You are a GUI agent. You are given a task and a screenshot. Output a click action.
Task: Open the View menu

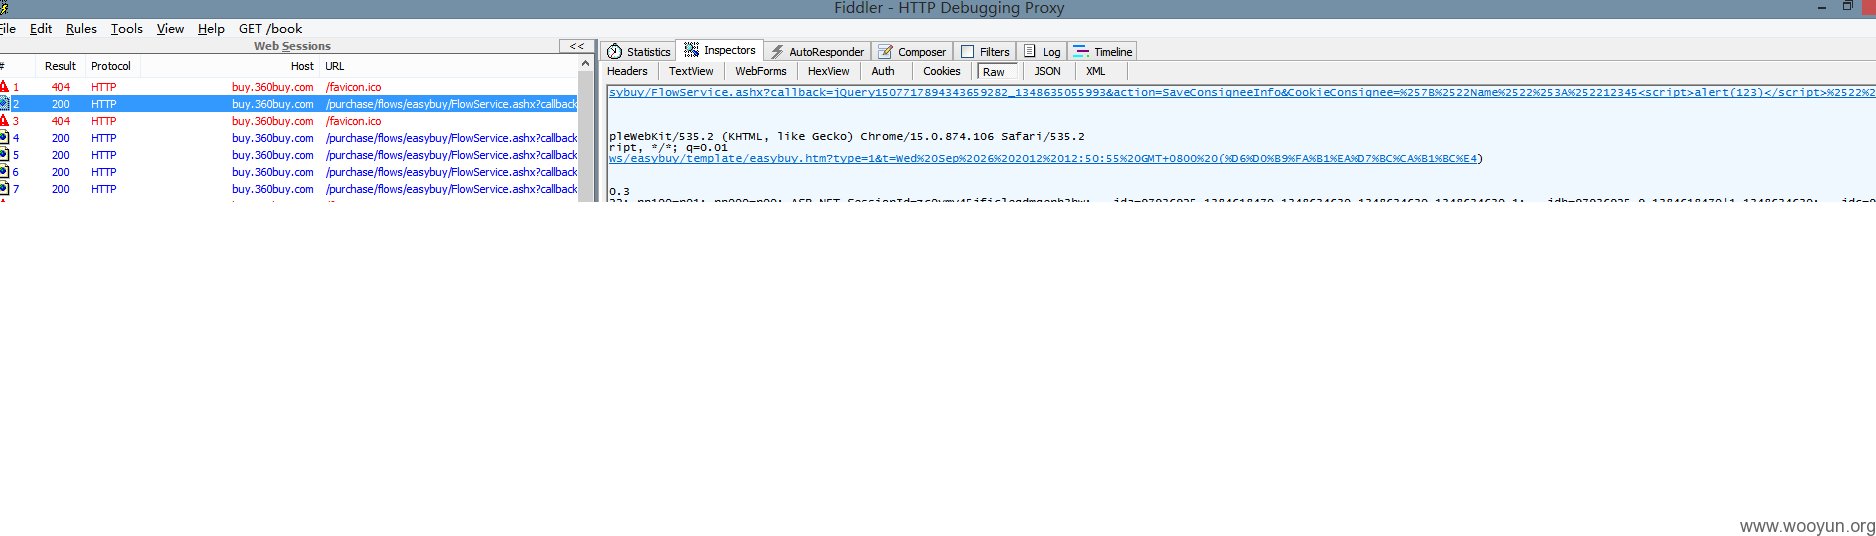pos(170,29)
